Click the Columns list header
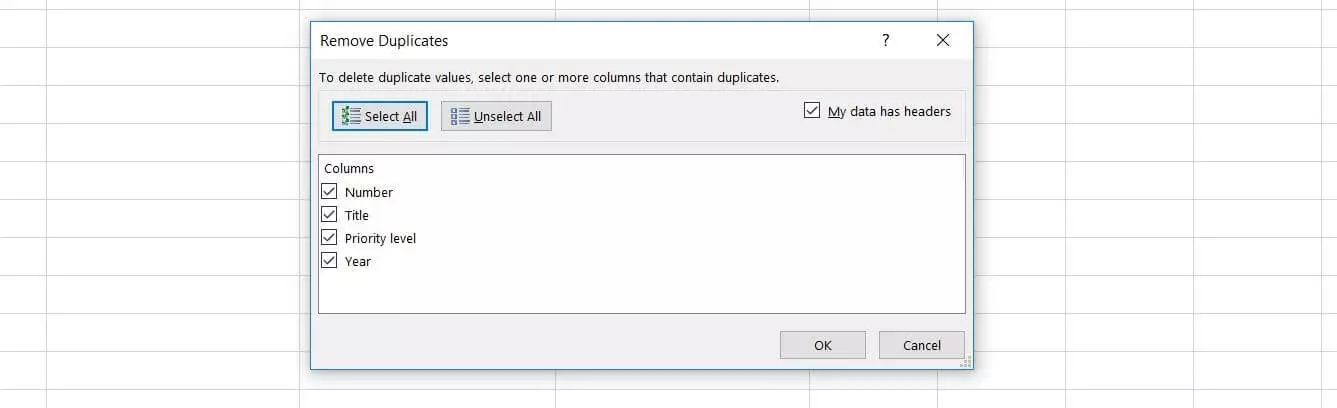Screen dimensions: 1337x408 click(x=349, y=169)
